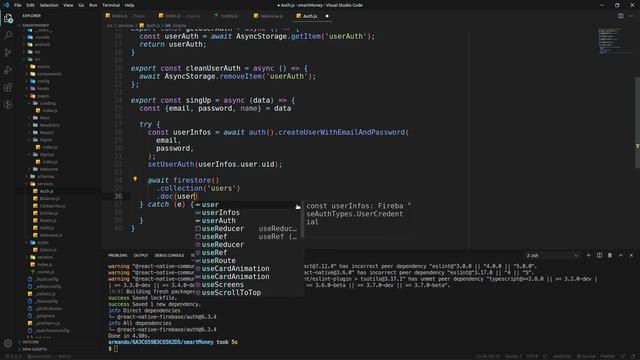Select the 'useScreens' suggestion
640x360 pixels.
point(248,285)
